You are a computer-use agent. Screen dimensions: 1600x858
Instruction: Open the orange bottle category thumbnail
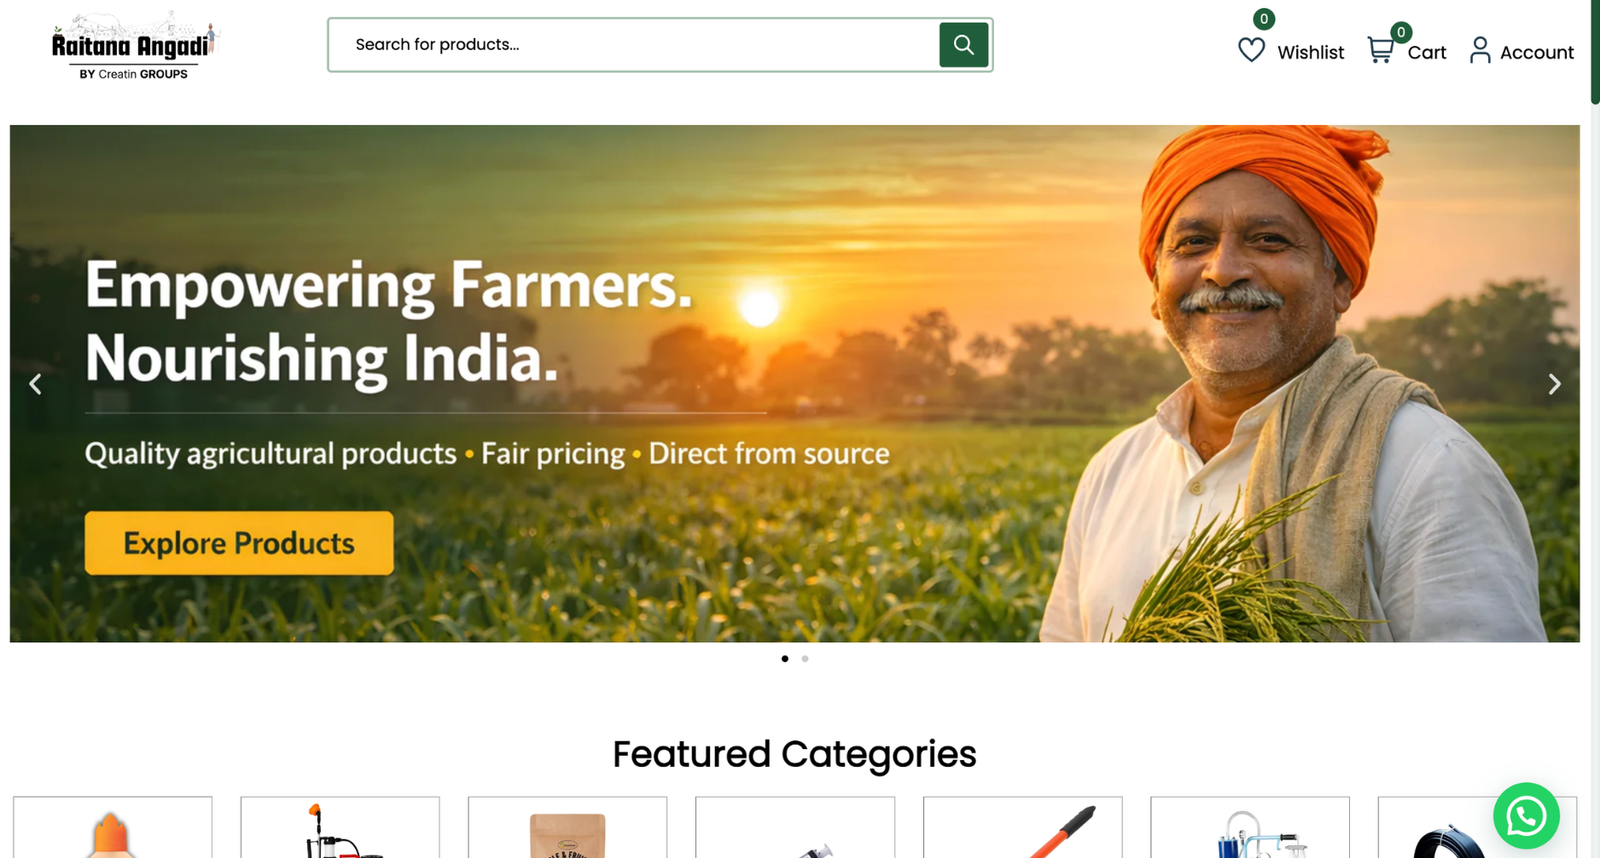point(112,828)
